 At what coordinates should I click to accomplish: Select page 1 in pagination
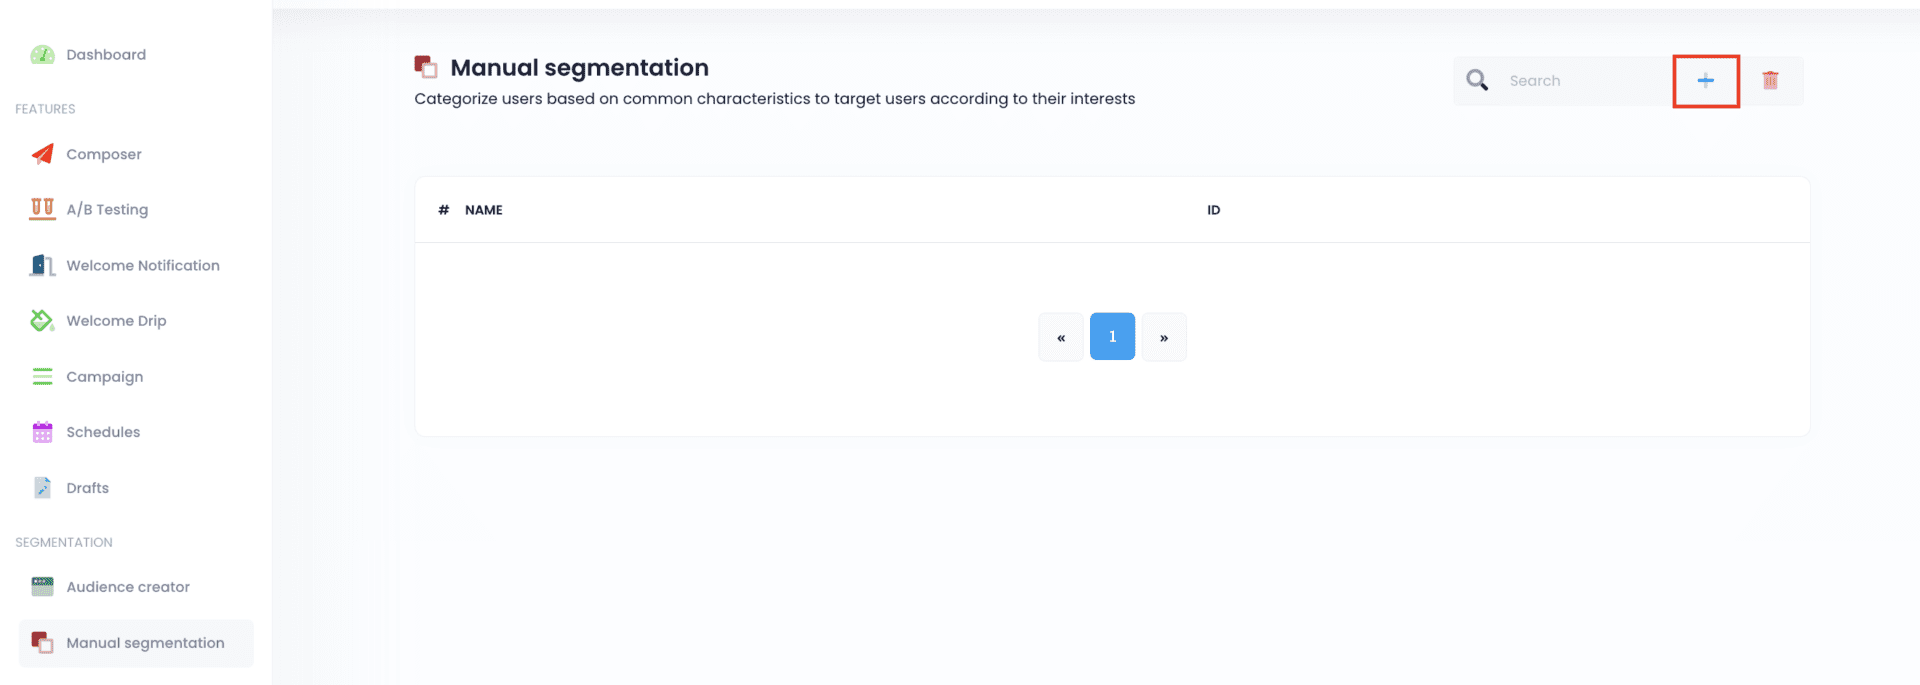click(1112, 337)
